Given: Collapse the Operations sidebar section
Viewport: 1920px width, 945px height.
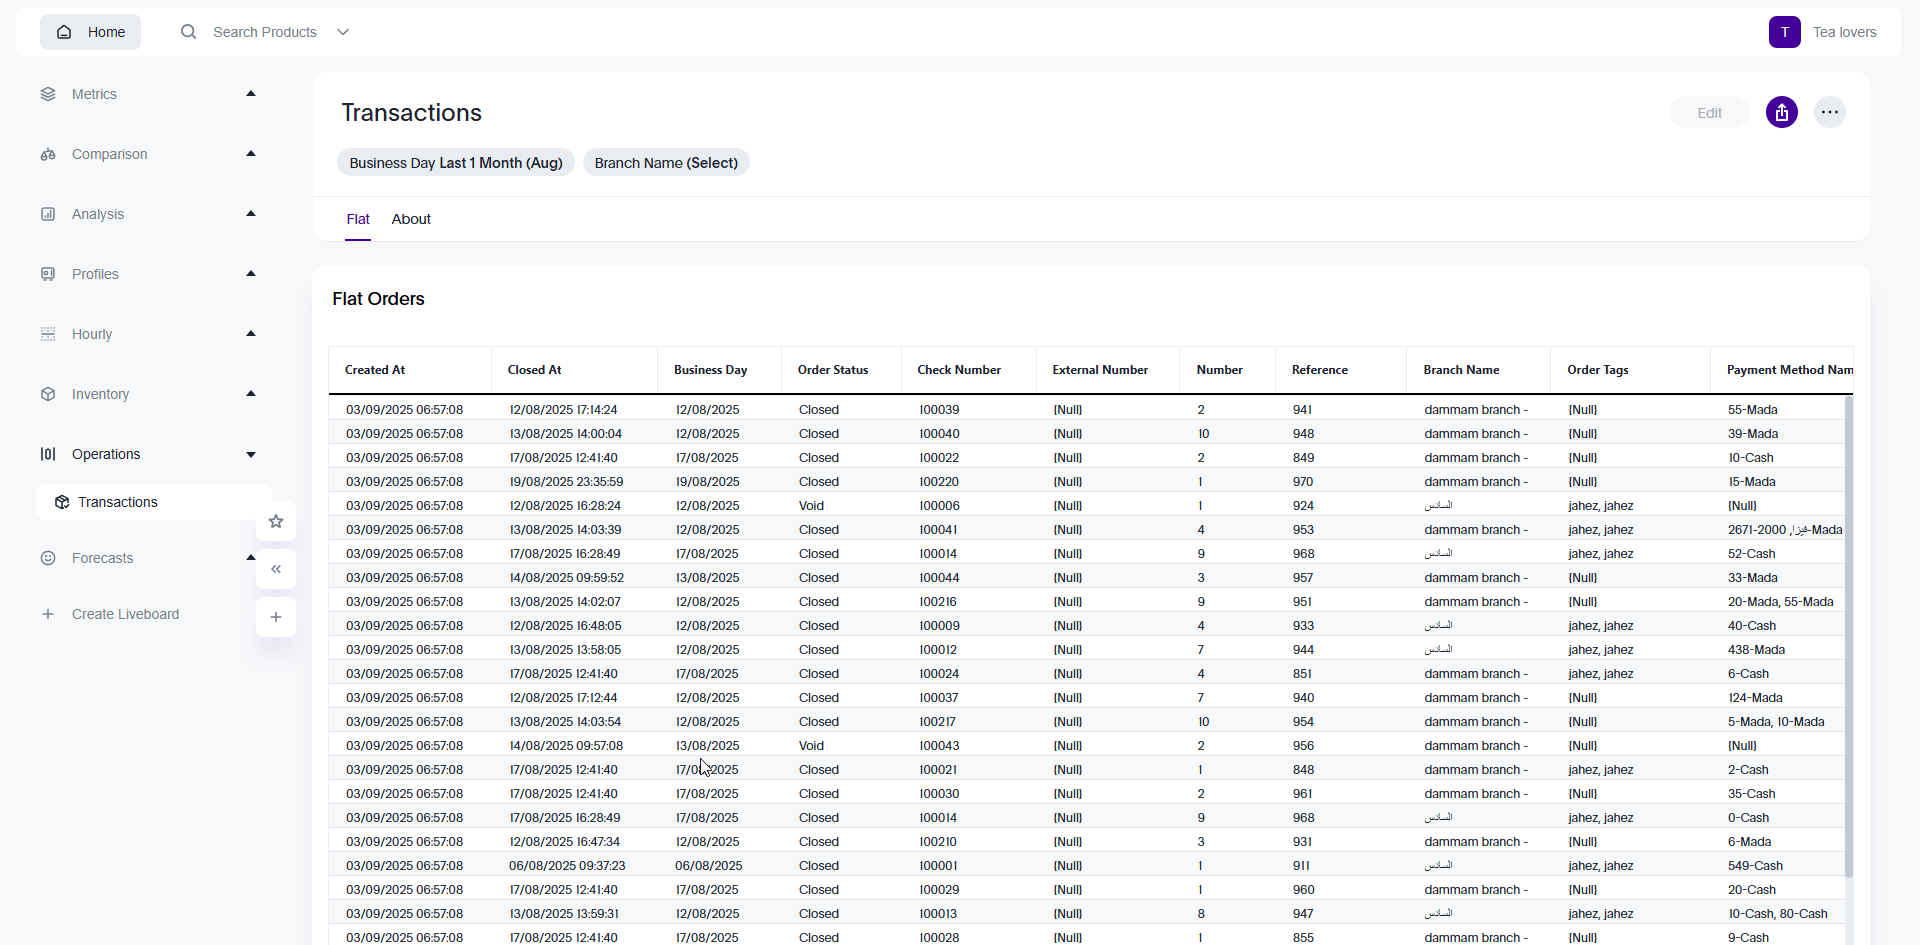Looking at the screenshot, I should [x=251, y=454].
